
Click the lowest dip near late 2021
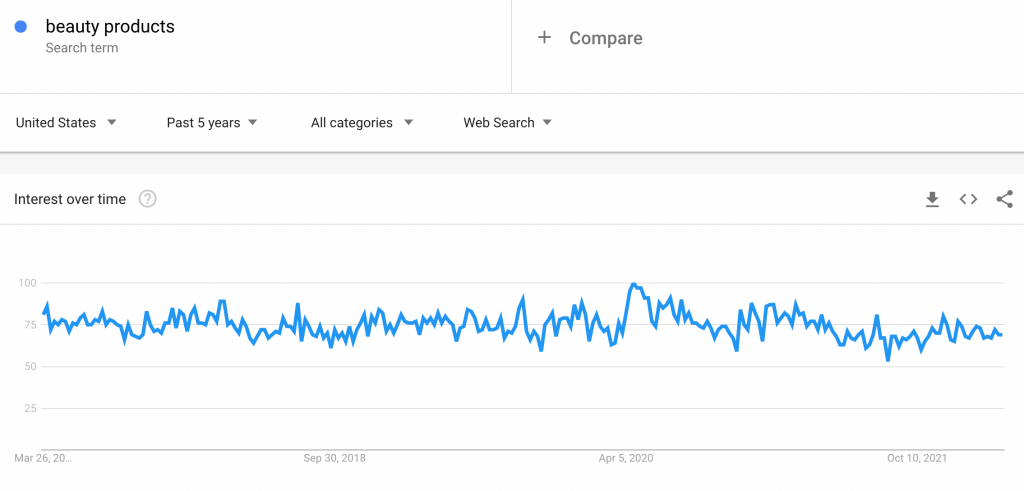coord(888,360)
